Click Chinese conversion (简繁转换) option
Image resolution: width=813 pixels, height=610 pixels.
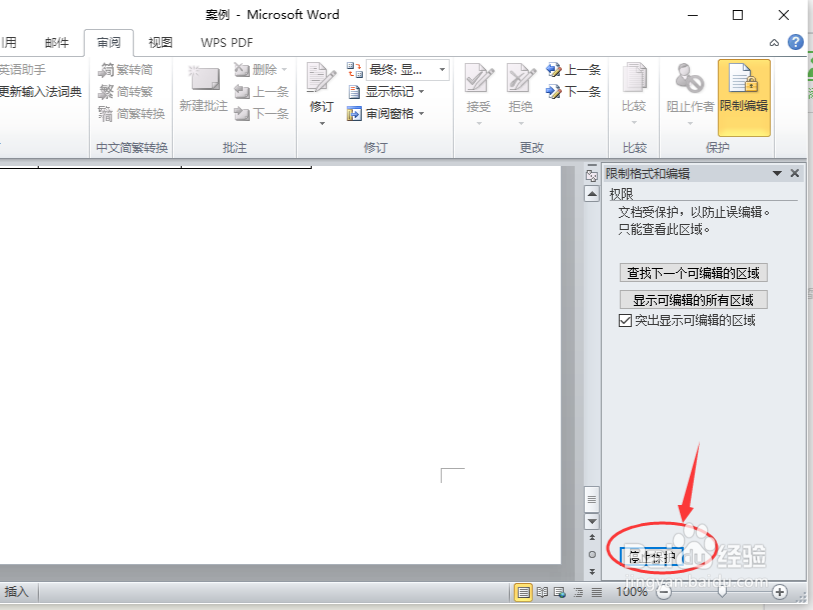pos(132,114)
